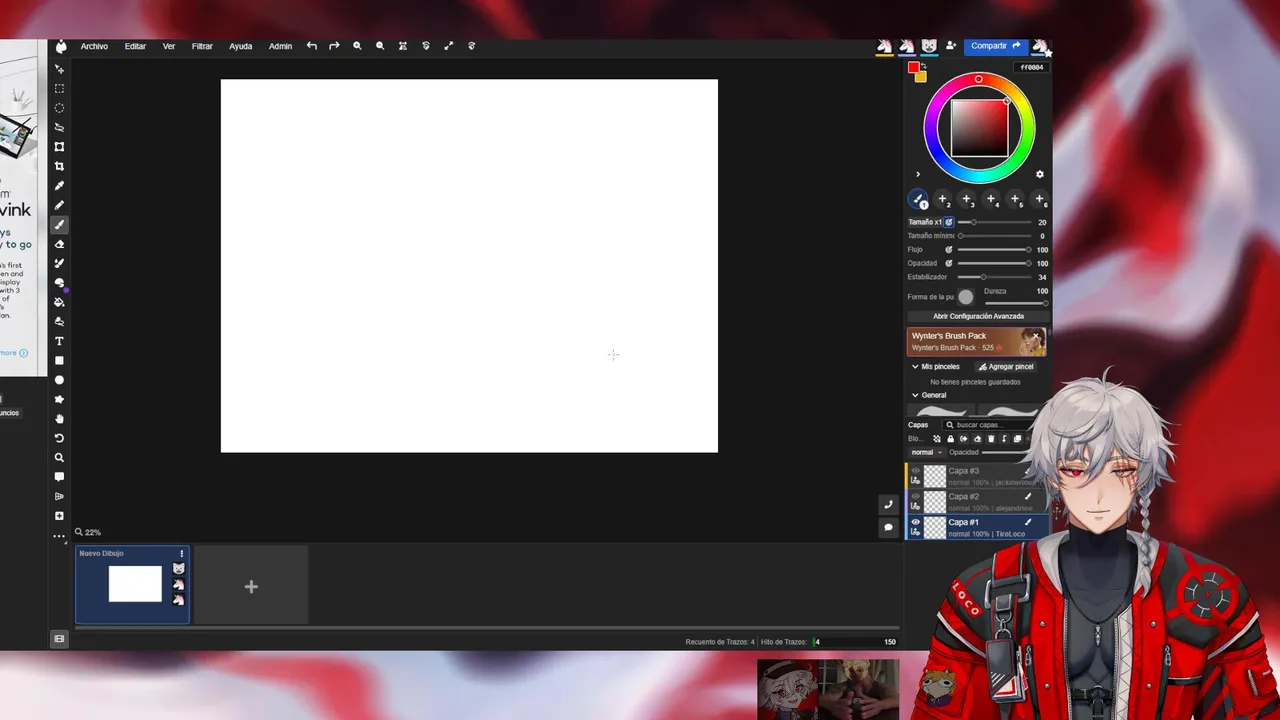Select the rotate view tool
The image size is (1280, 720).
[59, 438]
